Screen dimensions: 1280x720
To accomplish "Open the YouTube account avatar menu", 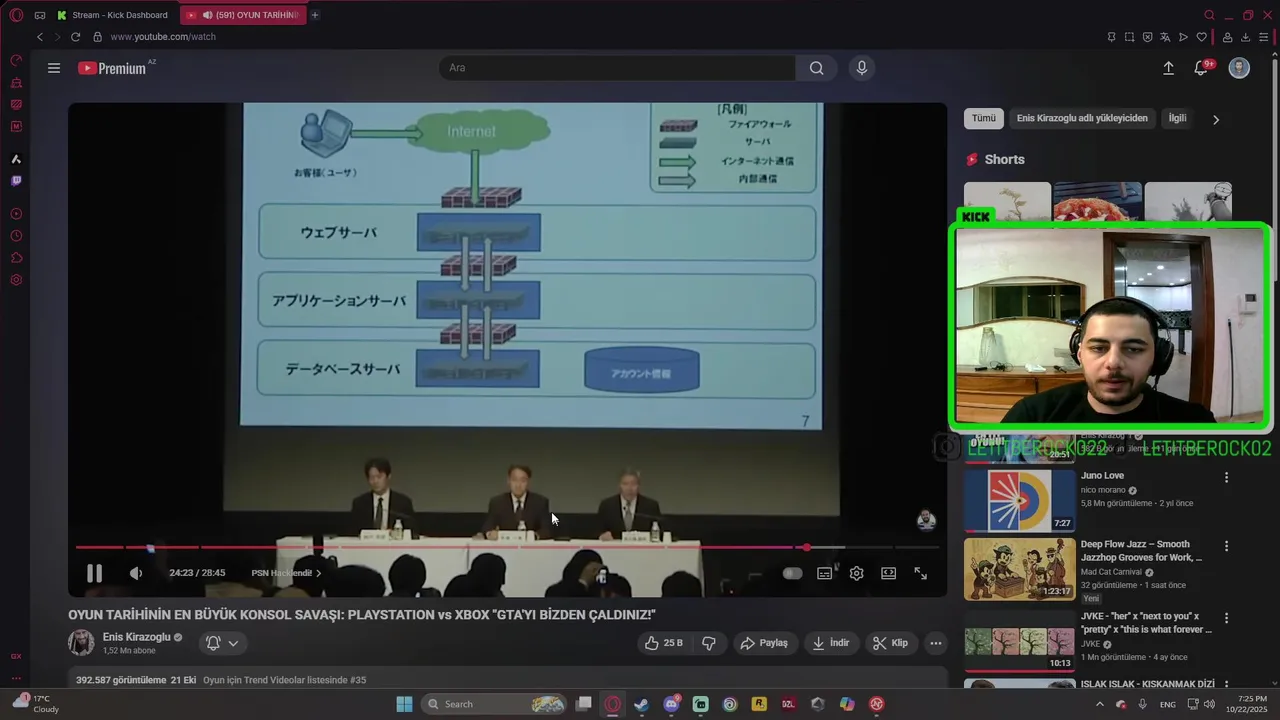I will click(x=1239, y=68).
